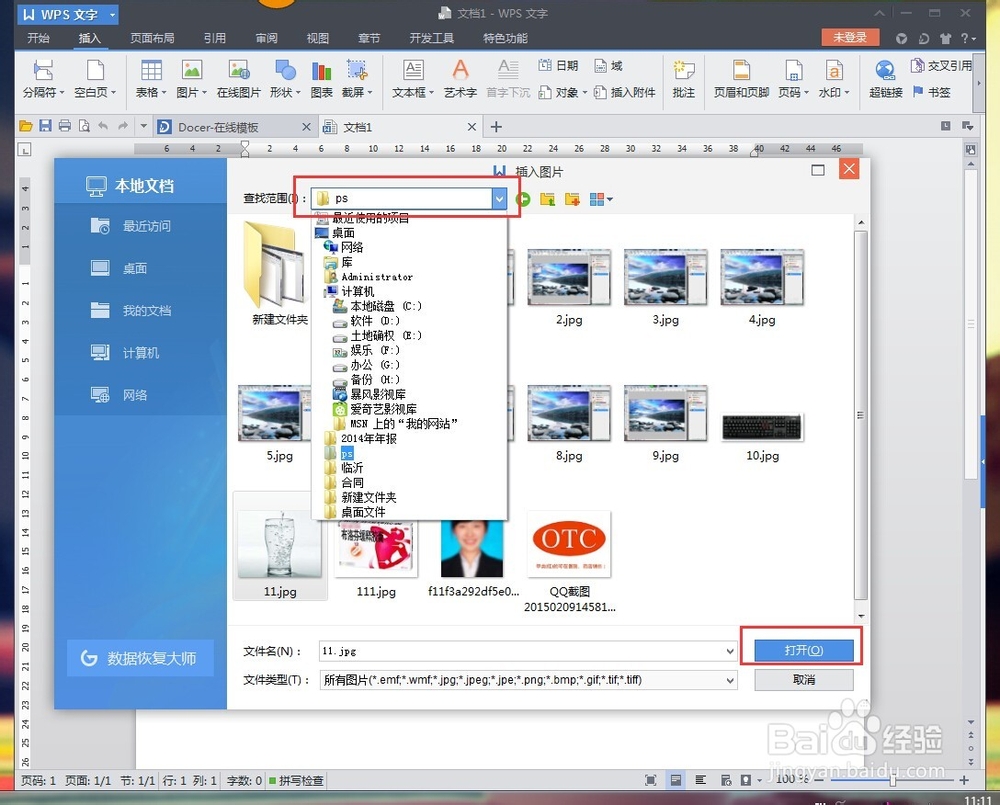Viewport: 1000px width, 805px height.
Task: Click the 数据恢复大师 sidebar button
Action: 140,658
